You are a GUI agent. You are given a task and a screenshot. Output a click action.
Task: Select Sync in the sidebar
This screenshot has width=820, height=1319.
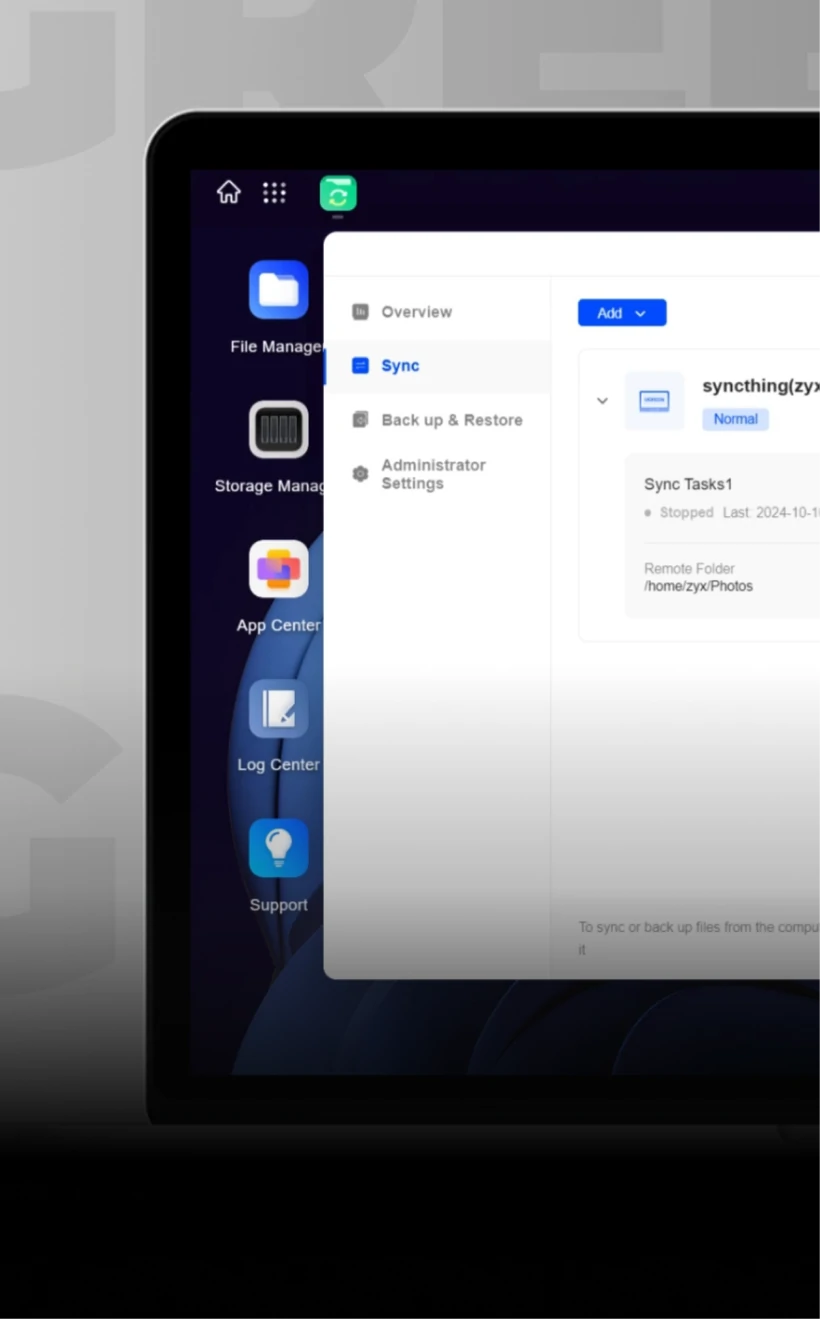tap(400, 366)
